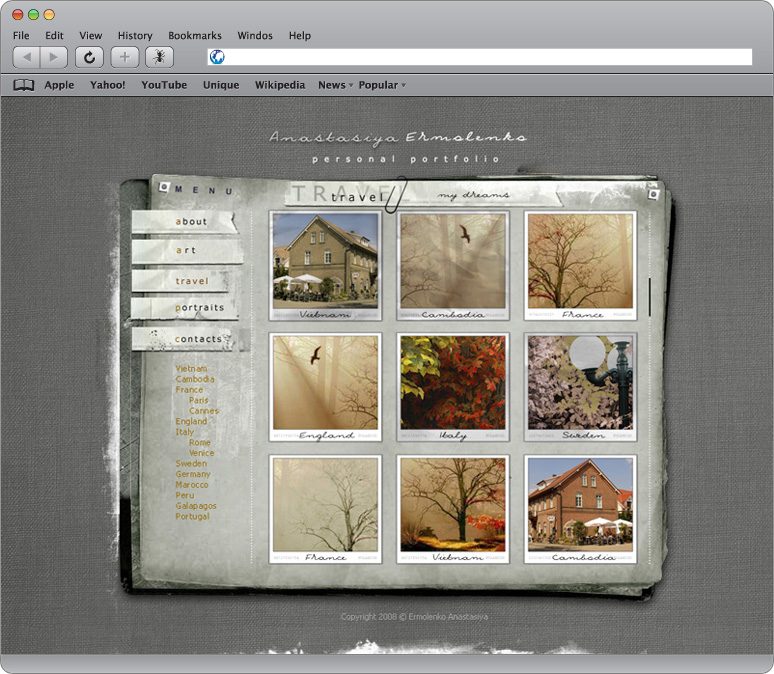
Task: Open the bookmarks book icon
Action: coord(23,85)
